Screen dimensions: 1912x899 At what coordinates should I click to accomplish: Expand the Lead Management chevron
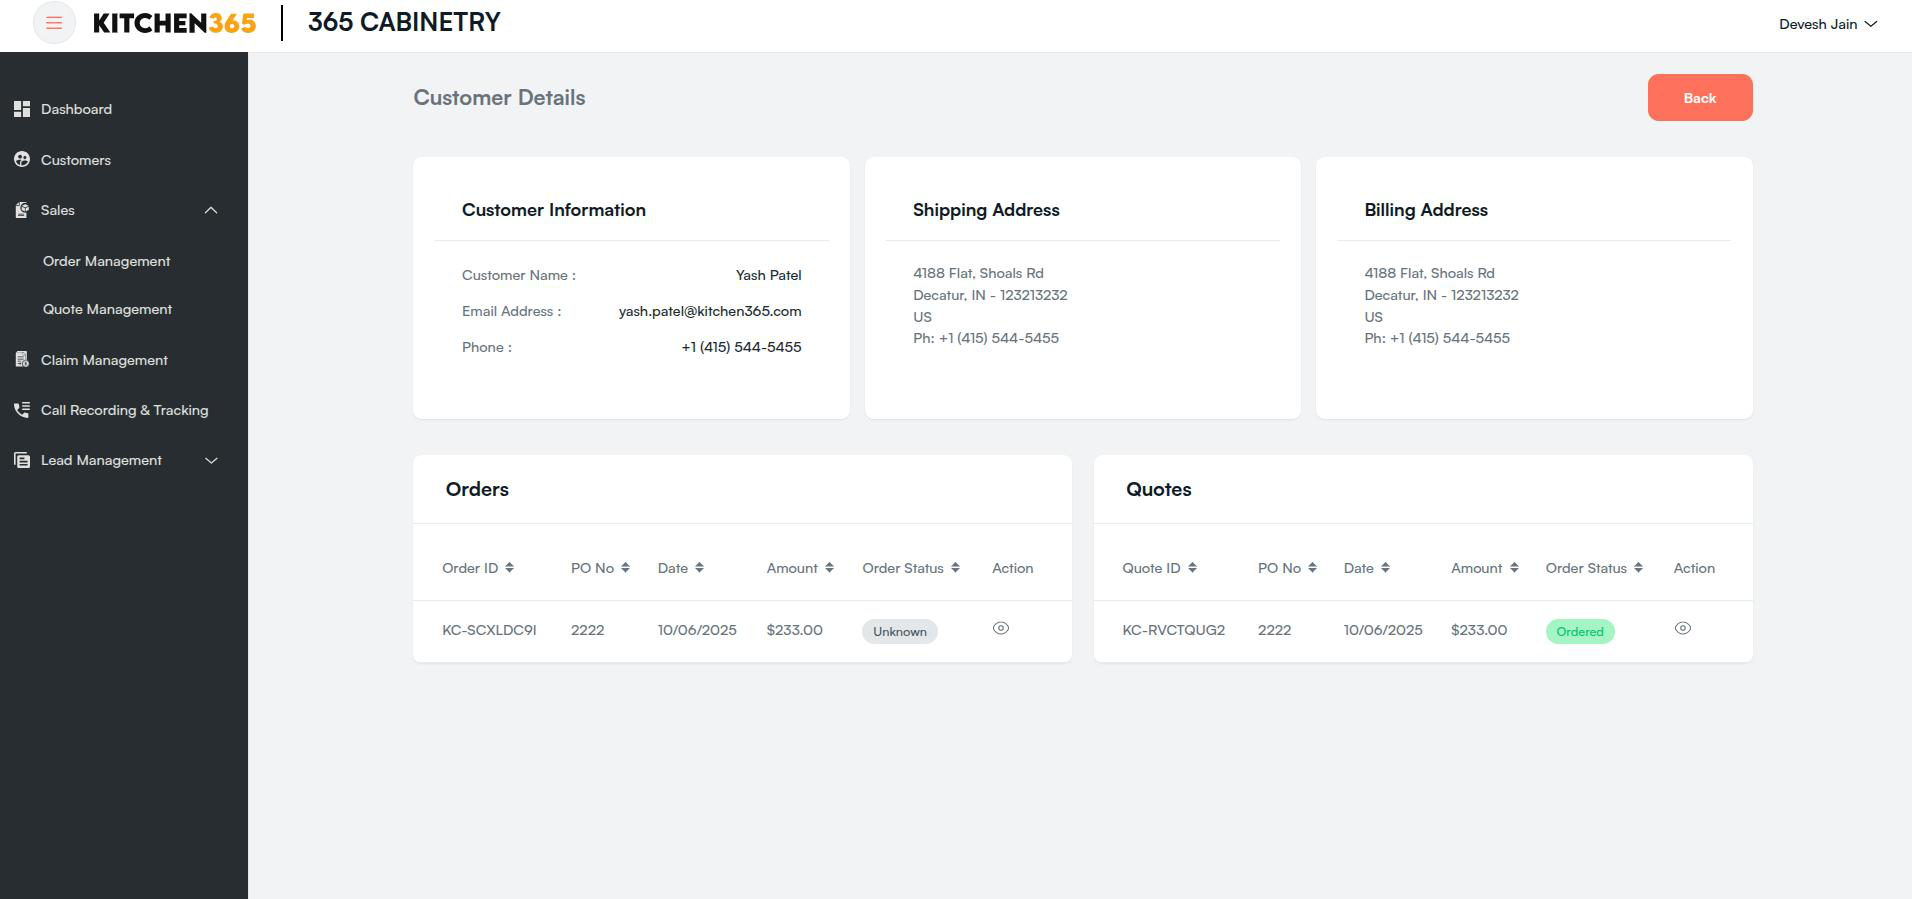(211, 460)
